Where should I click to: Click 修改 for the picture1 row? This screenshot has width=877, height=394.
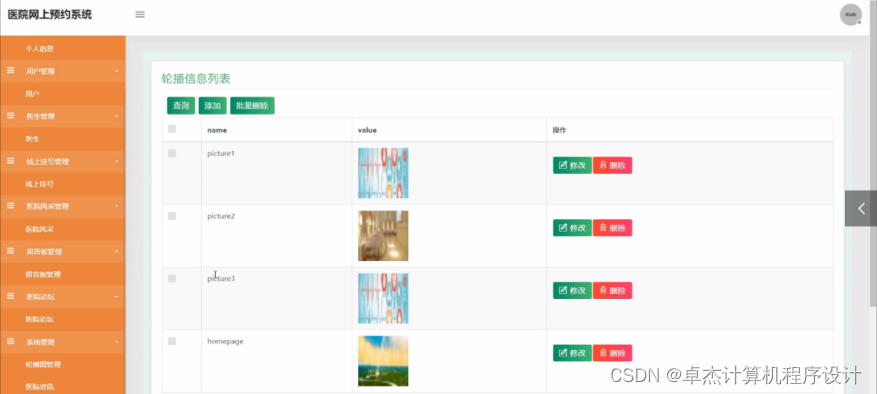click(x=572, y=165)
